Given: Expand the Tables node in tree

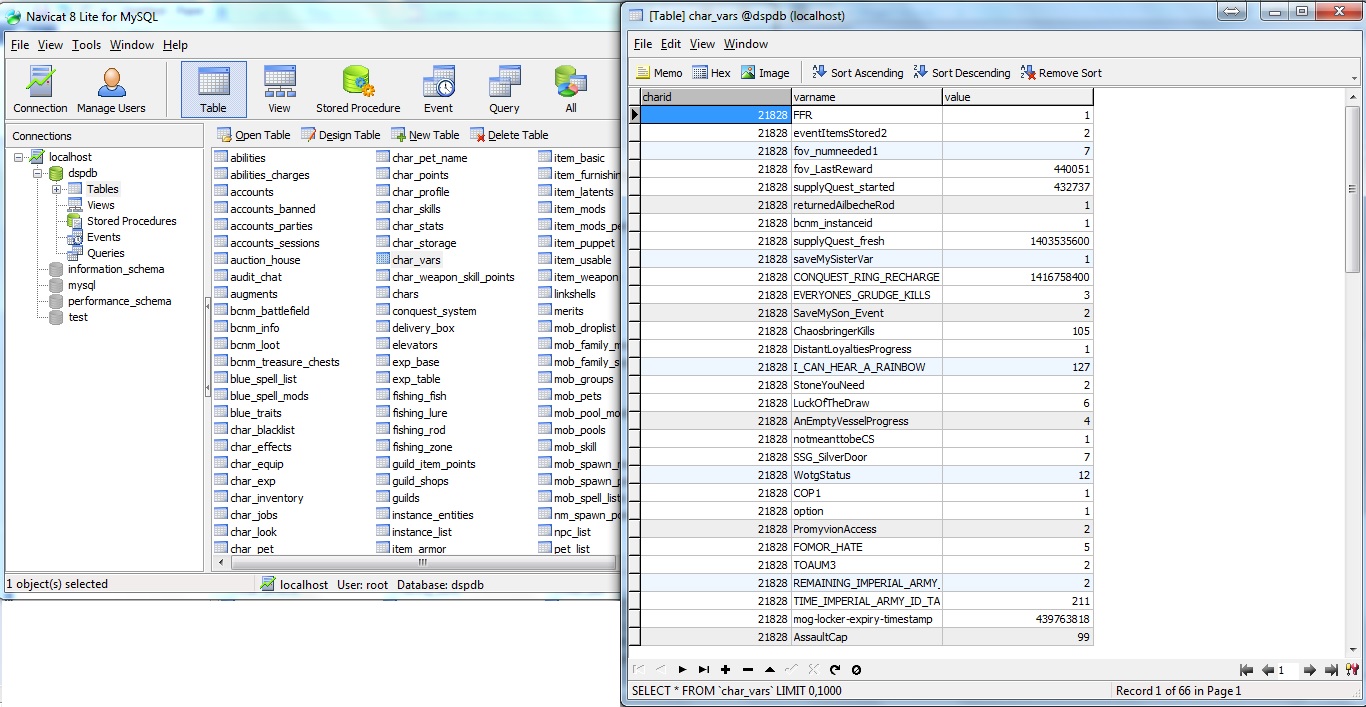Looking at the screenshot, I should click(57, 189).
